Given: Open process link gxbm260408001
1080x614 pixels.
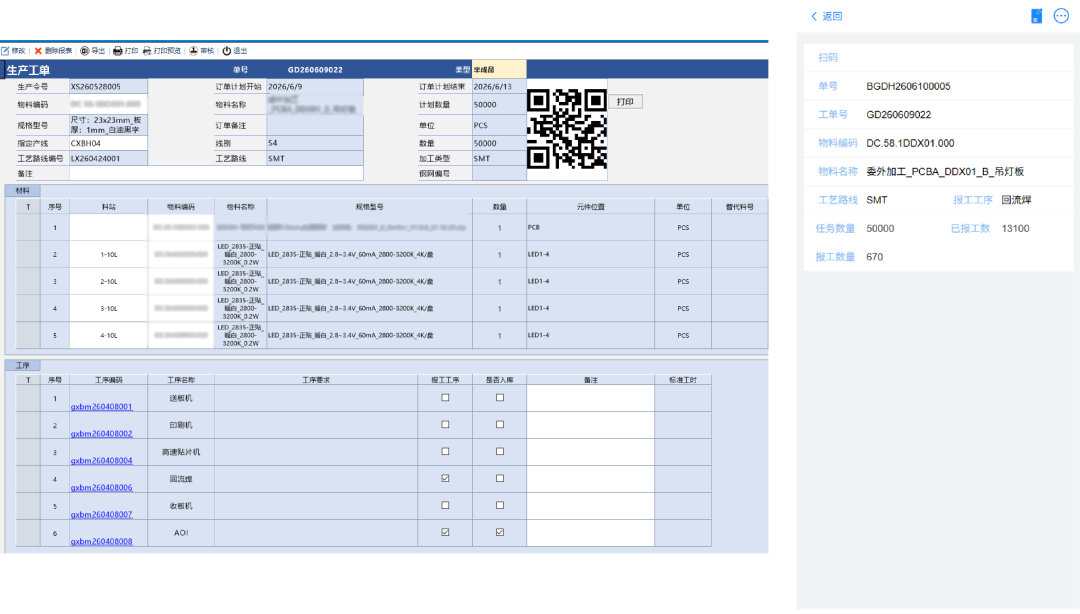Looking at the screenshot, I should click(x=101, y=407).
